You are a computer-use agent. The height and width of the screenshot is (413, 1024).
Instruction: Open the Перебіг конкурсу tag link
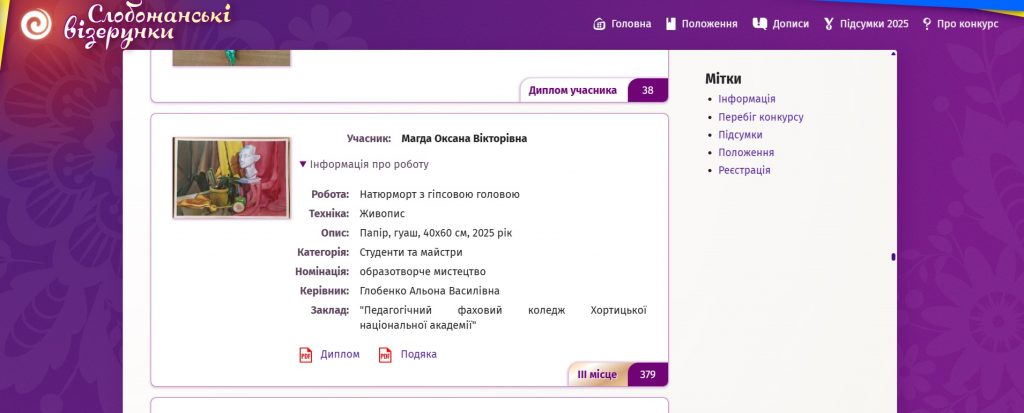point(760,117)
